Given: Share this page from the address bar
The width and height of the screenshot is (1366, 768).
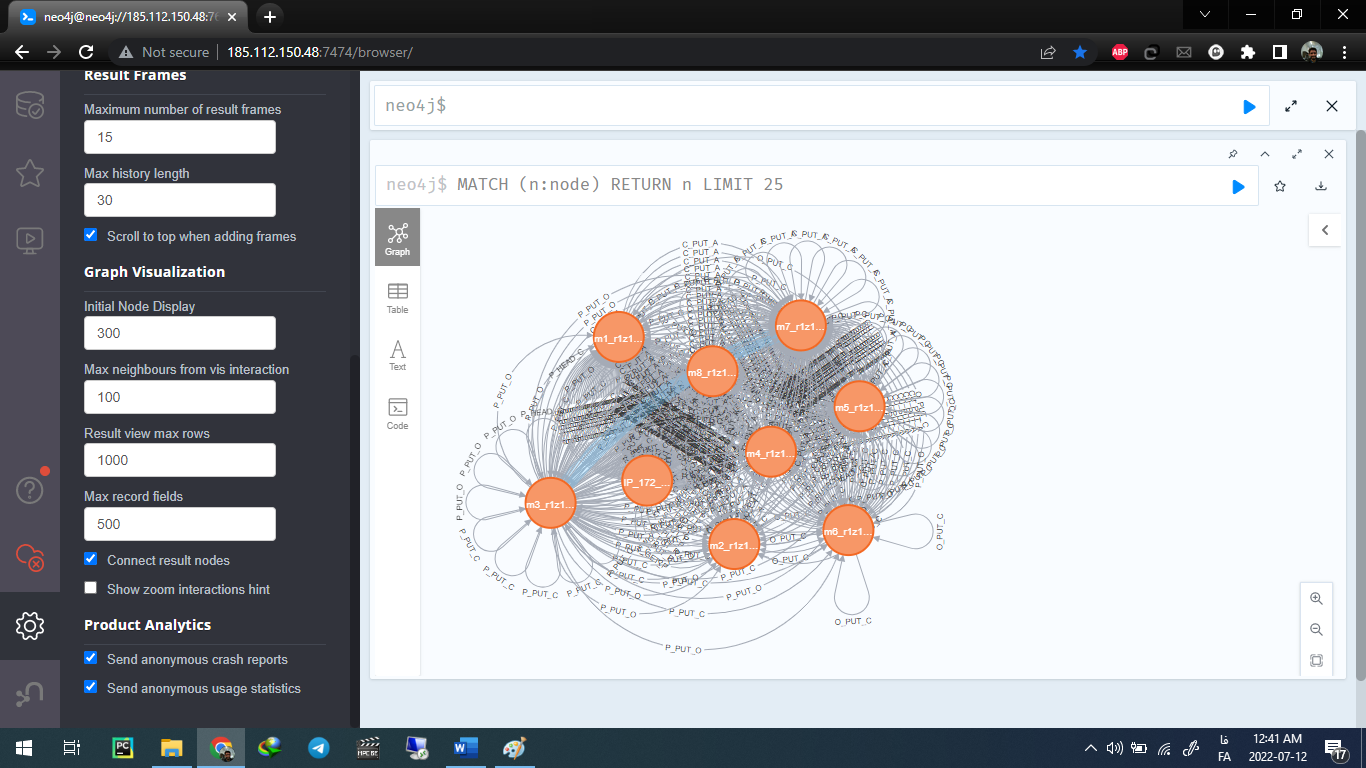Looking at the screenshot, I should (1048, 52).
